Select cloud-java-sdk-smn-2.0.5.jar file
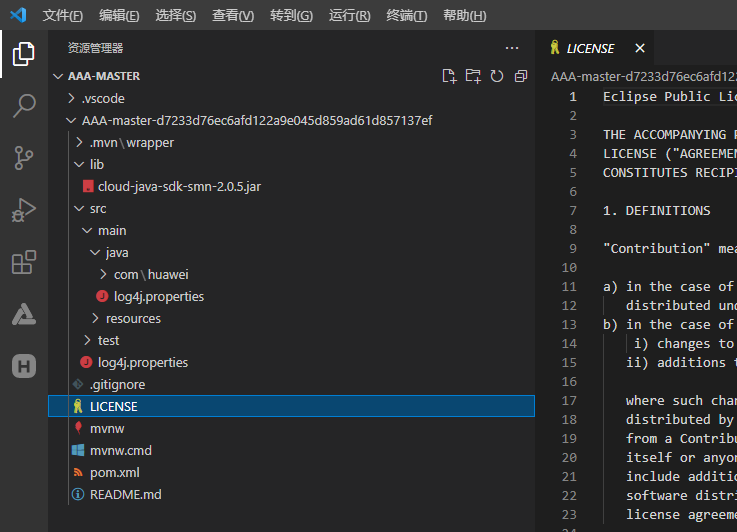 [179, 186]
